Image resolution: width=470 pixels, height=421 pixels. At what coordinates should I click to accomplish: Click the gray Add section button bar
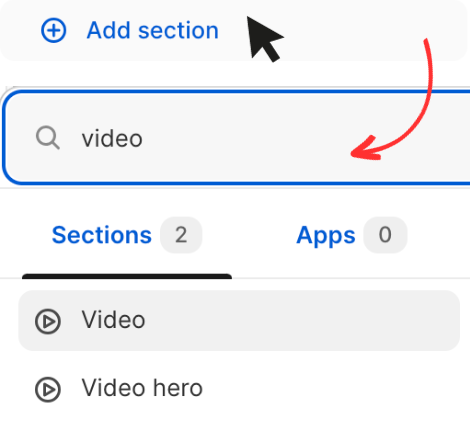point(233,30)
